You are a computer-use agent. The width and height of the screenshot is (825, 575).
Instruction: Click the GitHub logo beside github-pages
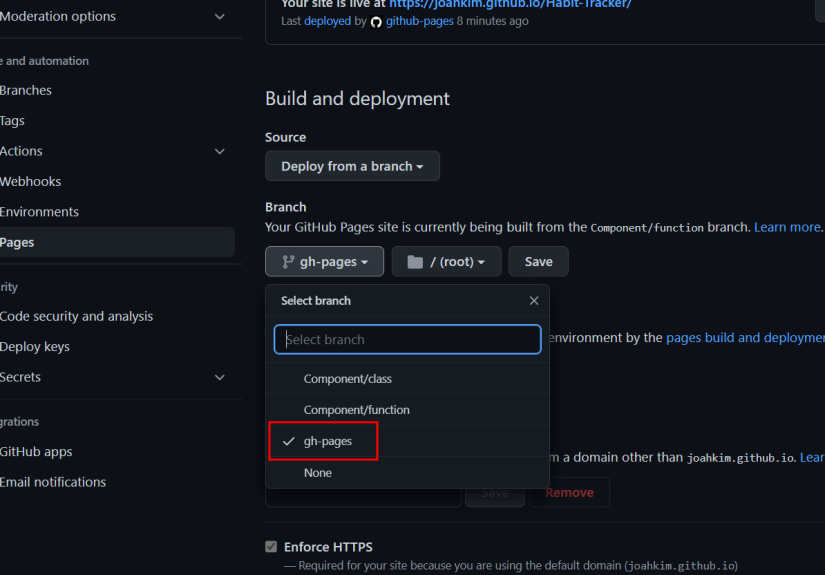(x=376, y=22)
